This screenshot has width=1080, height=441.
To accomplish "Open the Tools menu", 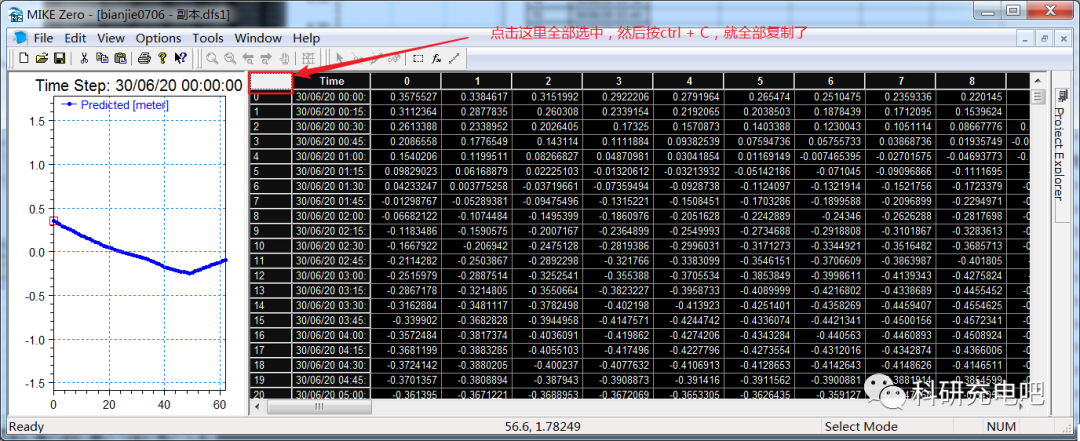I will 208,38.
